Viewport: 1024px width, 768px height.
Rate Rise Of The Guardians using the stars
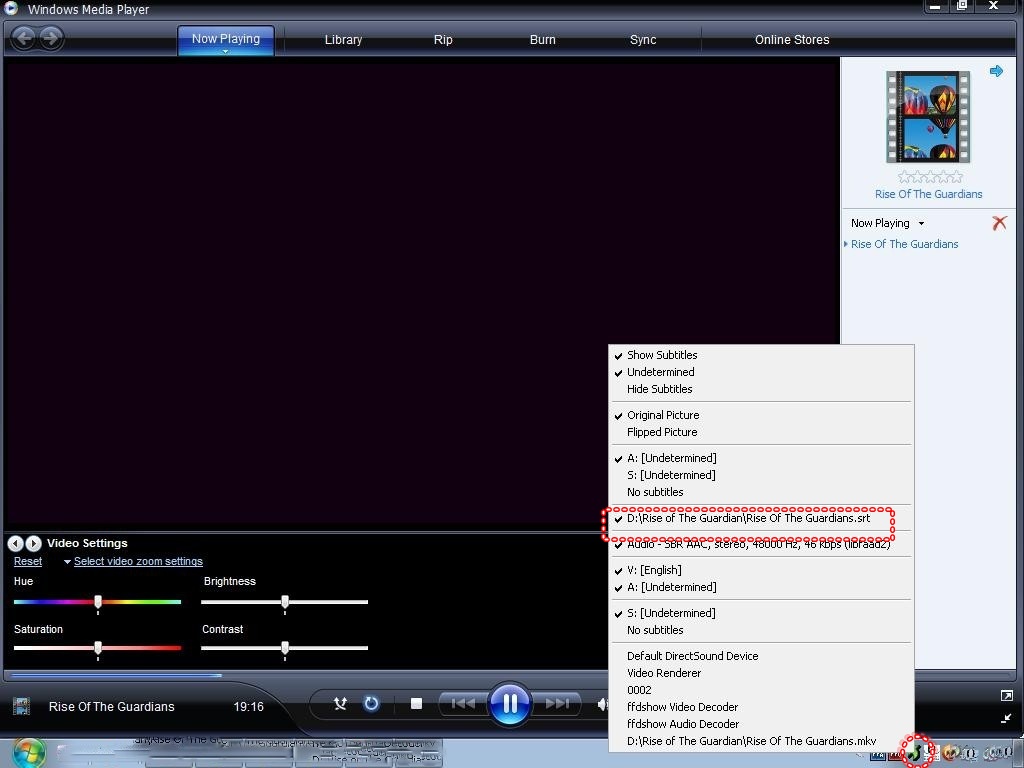click(x=928, y=178)
